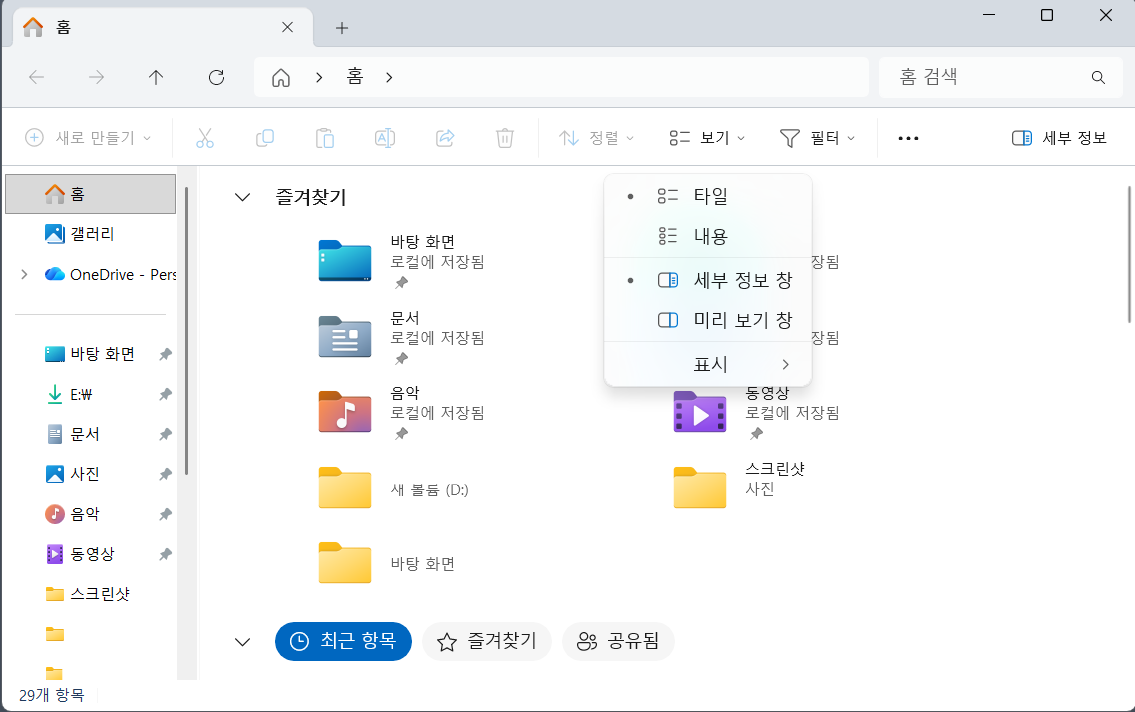This screenshot has height=712, width=1135.
Task: Expand the OneDrive tree node
Action: [24, 274]
